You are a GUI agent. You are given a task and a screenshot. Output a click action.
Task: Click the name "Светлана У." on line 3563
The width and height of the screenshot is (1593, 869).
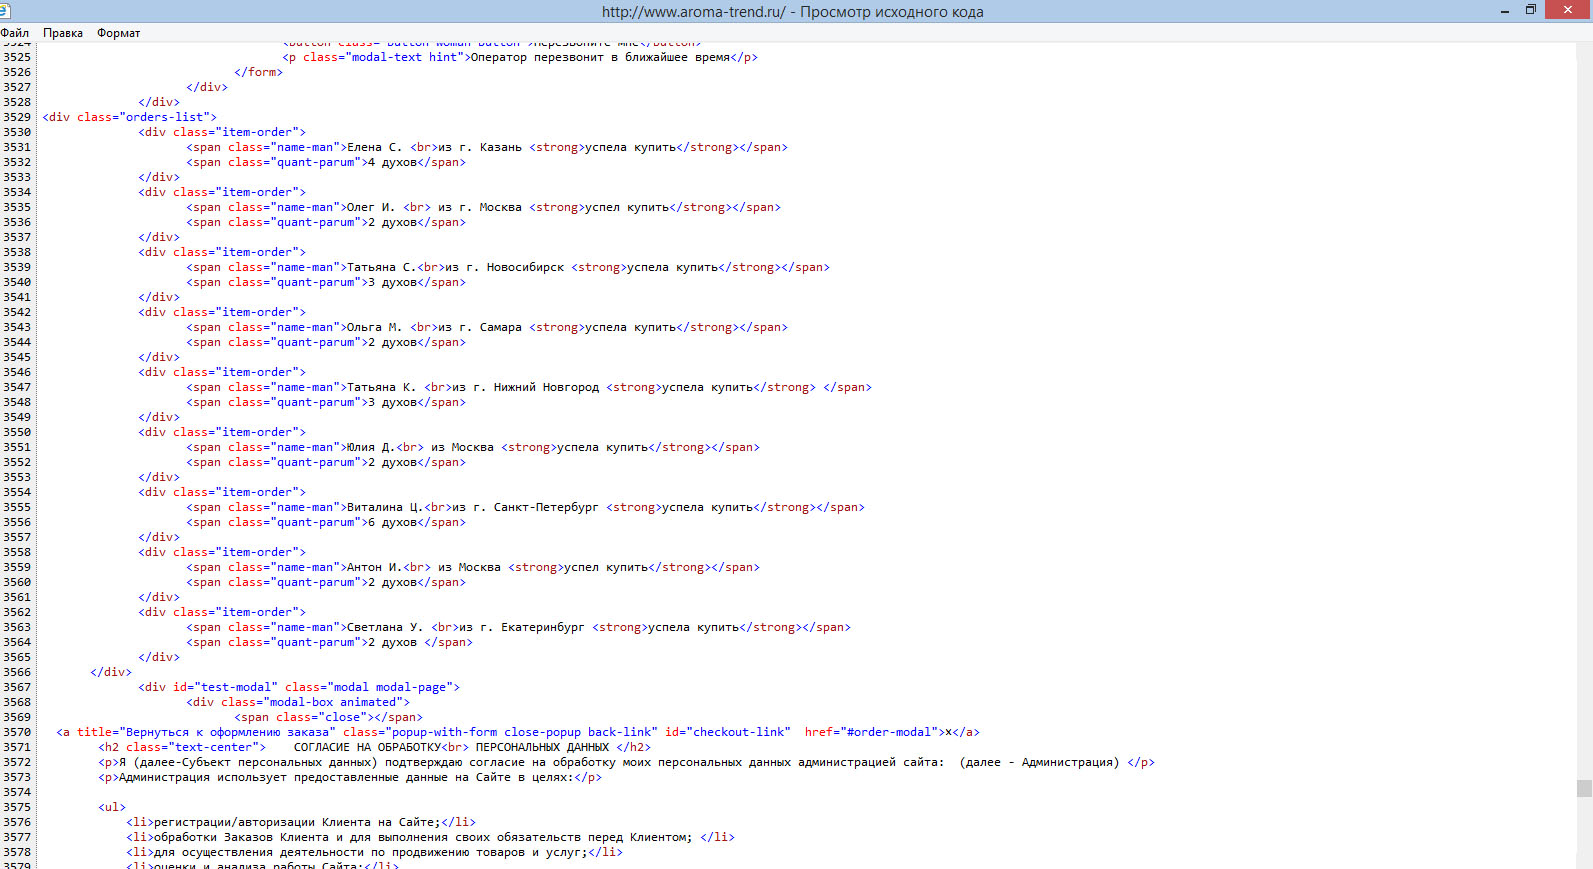click(384, 627)
